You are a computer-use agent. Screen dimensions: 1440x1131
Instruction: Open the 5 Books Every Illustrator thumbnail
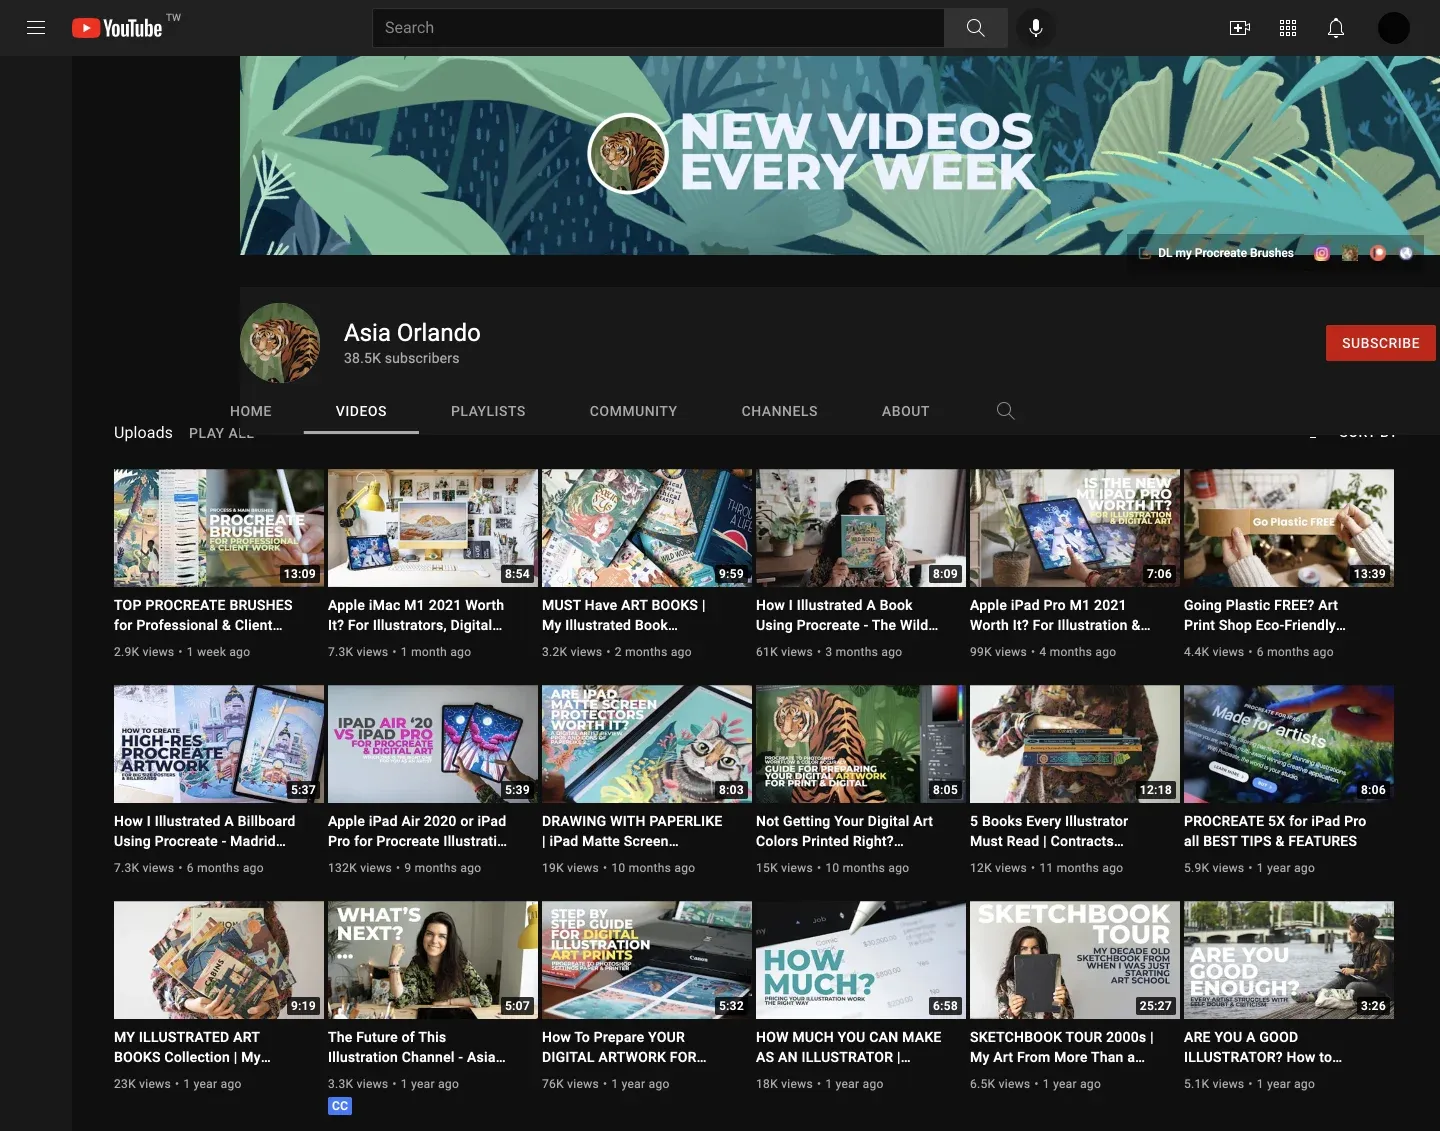tap(1075, 744)
